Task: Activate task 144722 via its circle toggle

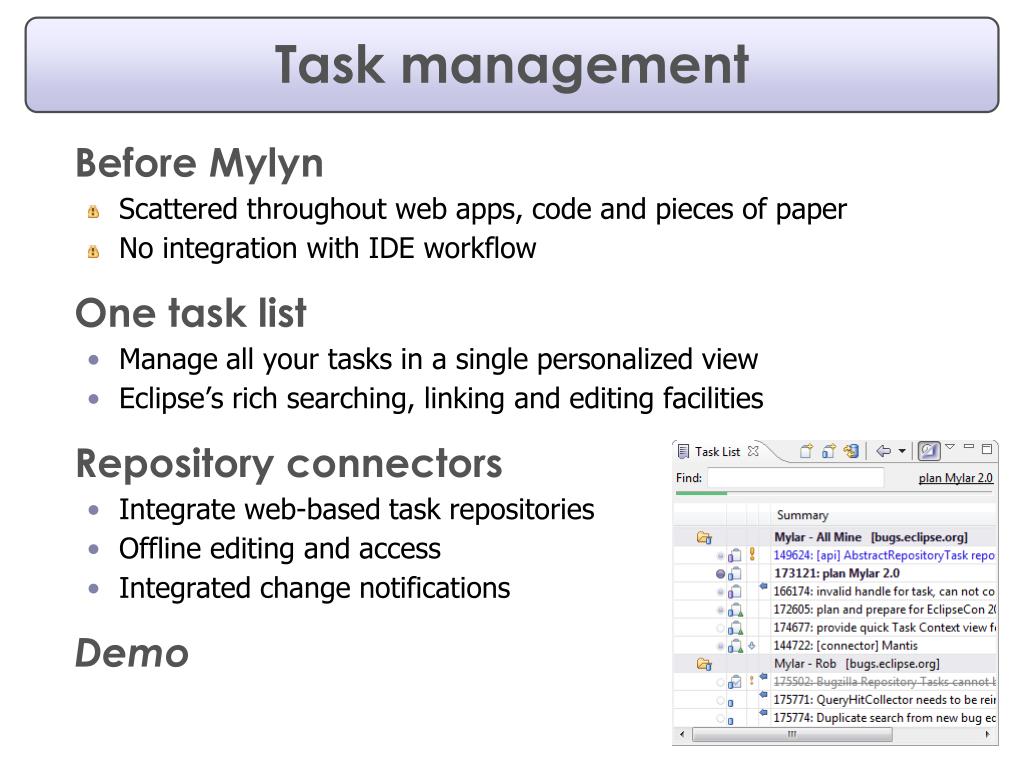Action: (720, 646)
